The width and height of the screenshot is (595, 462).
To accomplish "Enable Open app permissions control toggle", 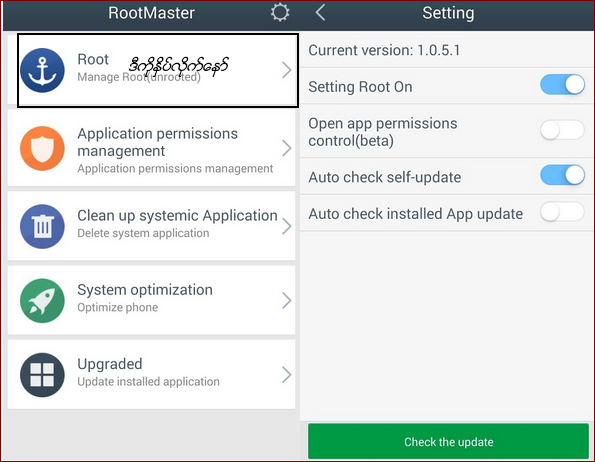I will 562,130.
